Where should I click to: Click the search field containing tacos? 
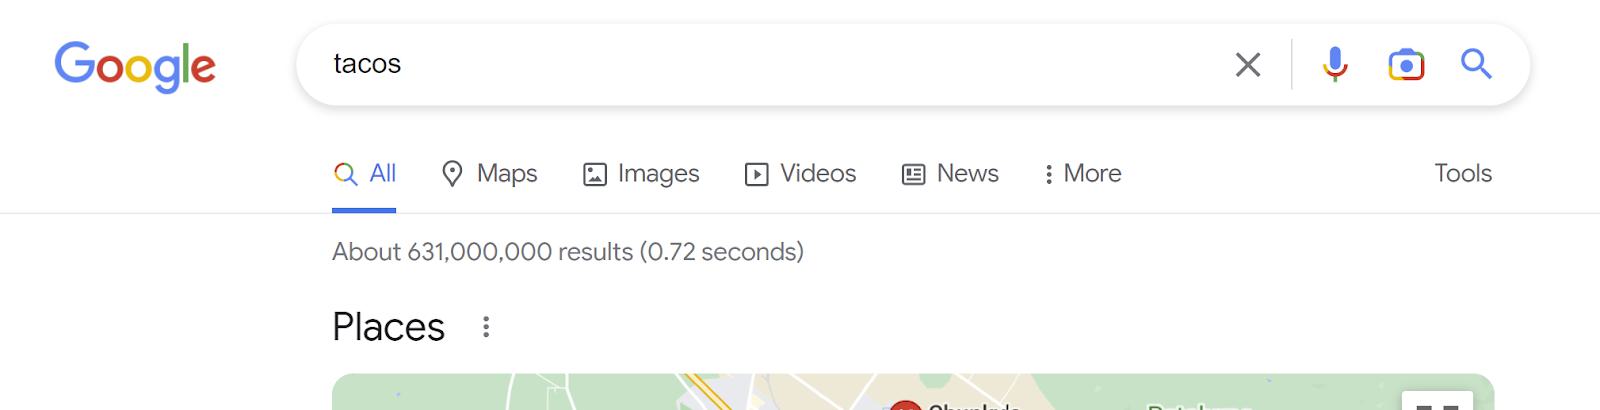pos(760,65)
